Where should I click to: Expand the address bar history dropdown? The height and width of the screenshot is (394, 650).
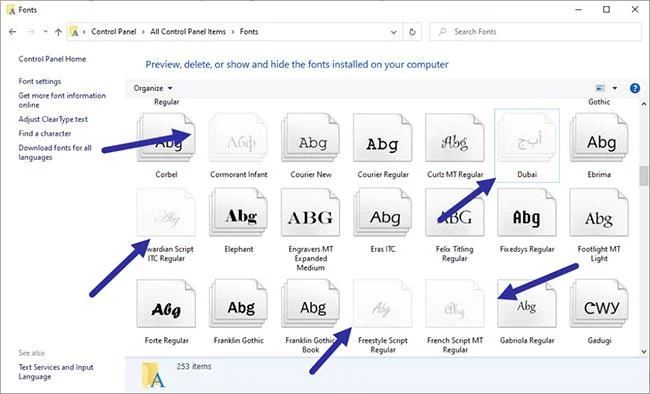point(393,32)
